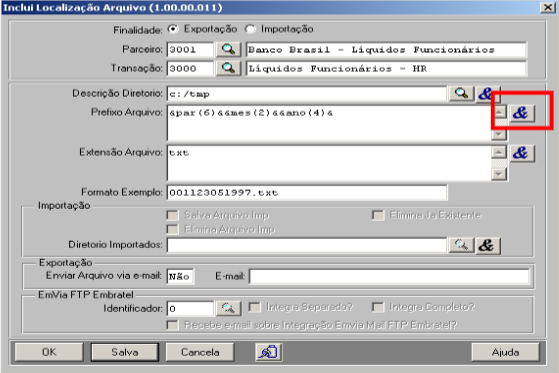Click the Cancela button
This screenshot has height=373, width=559.
pos(200,352)
